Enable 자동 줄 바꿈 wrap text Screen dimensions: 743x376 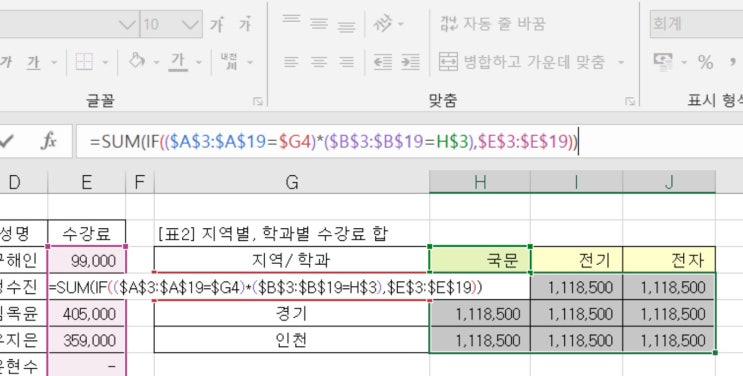(493, 23)
